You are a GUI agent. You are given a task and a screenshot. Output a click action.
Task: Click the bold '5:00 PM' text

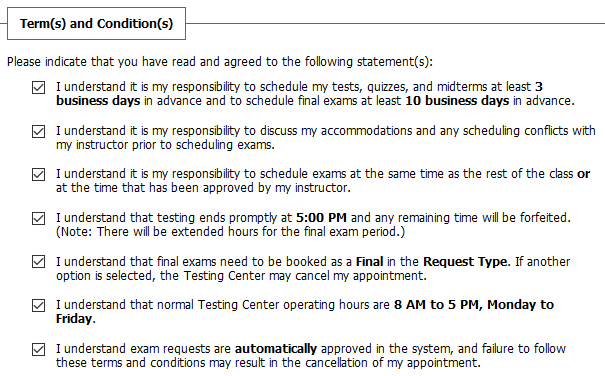point(321,218)
